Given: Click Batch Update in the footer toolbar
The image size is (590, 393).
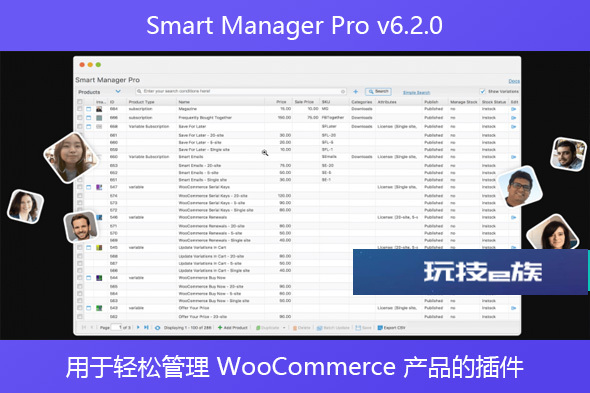Looking at the screenshot, I should coord(333,328).
